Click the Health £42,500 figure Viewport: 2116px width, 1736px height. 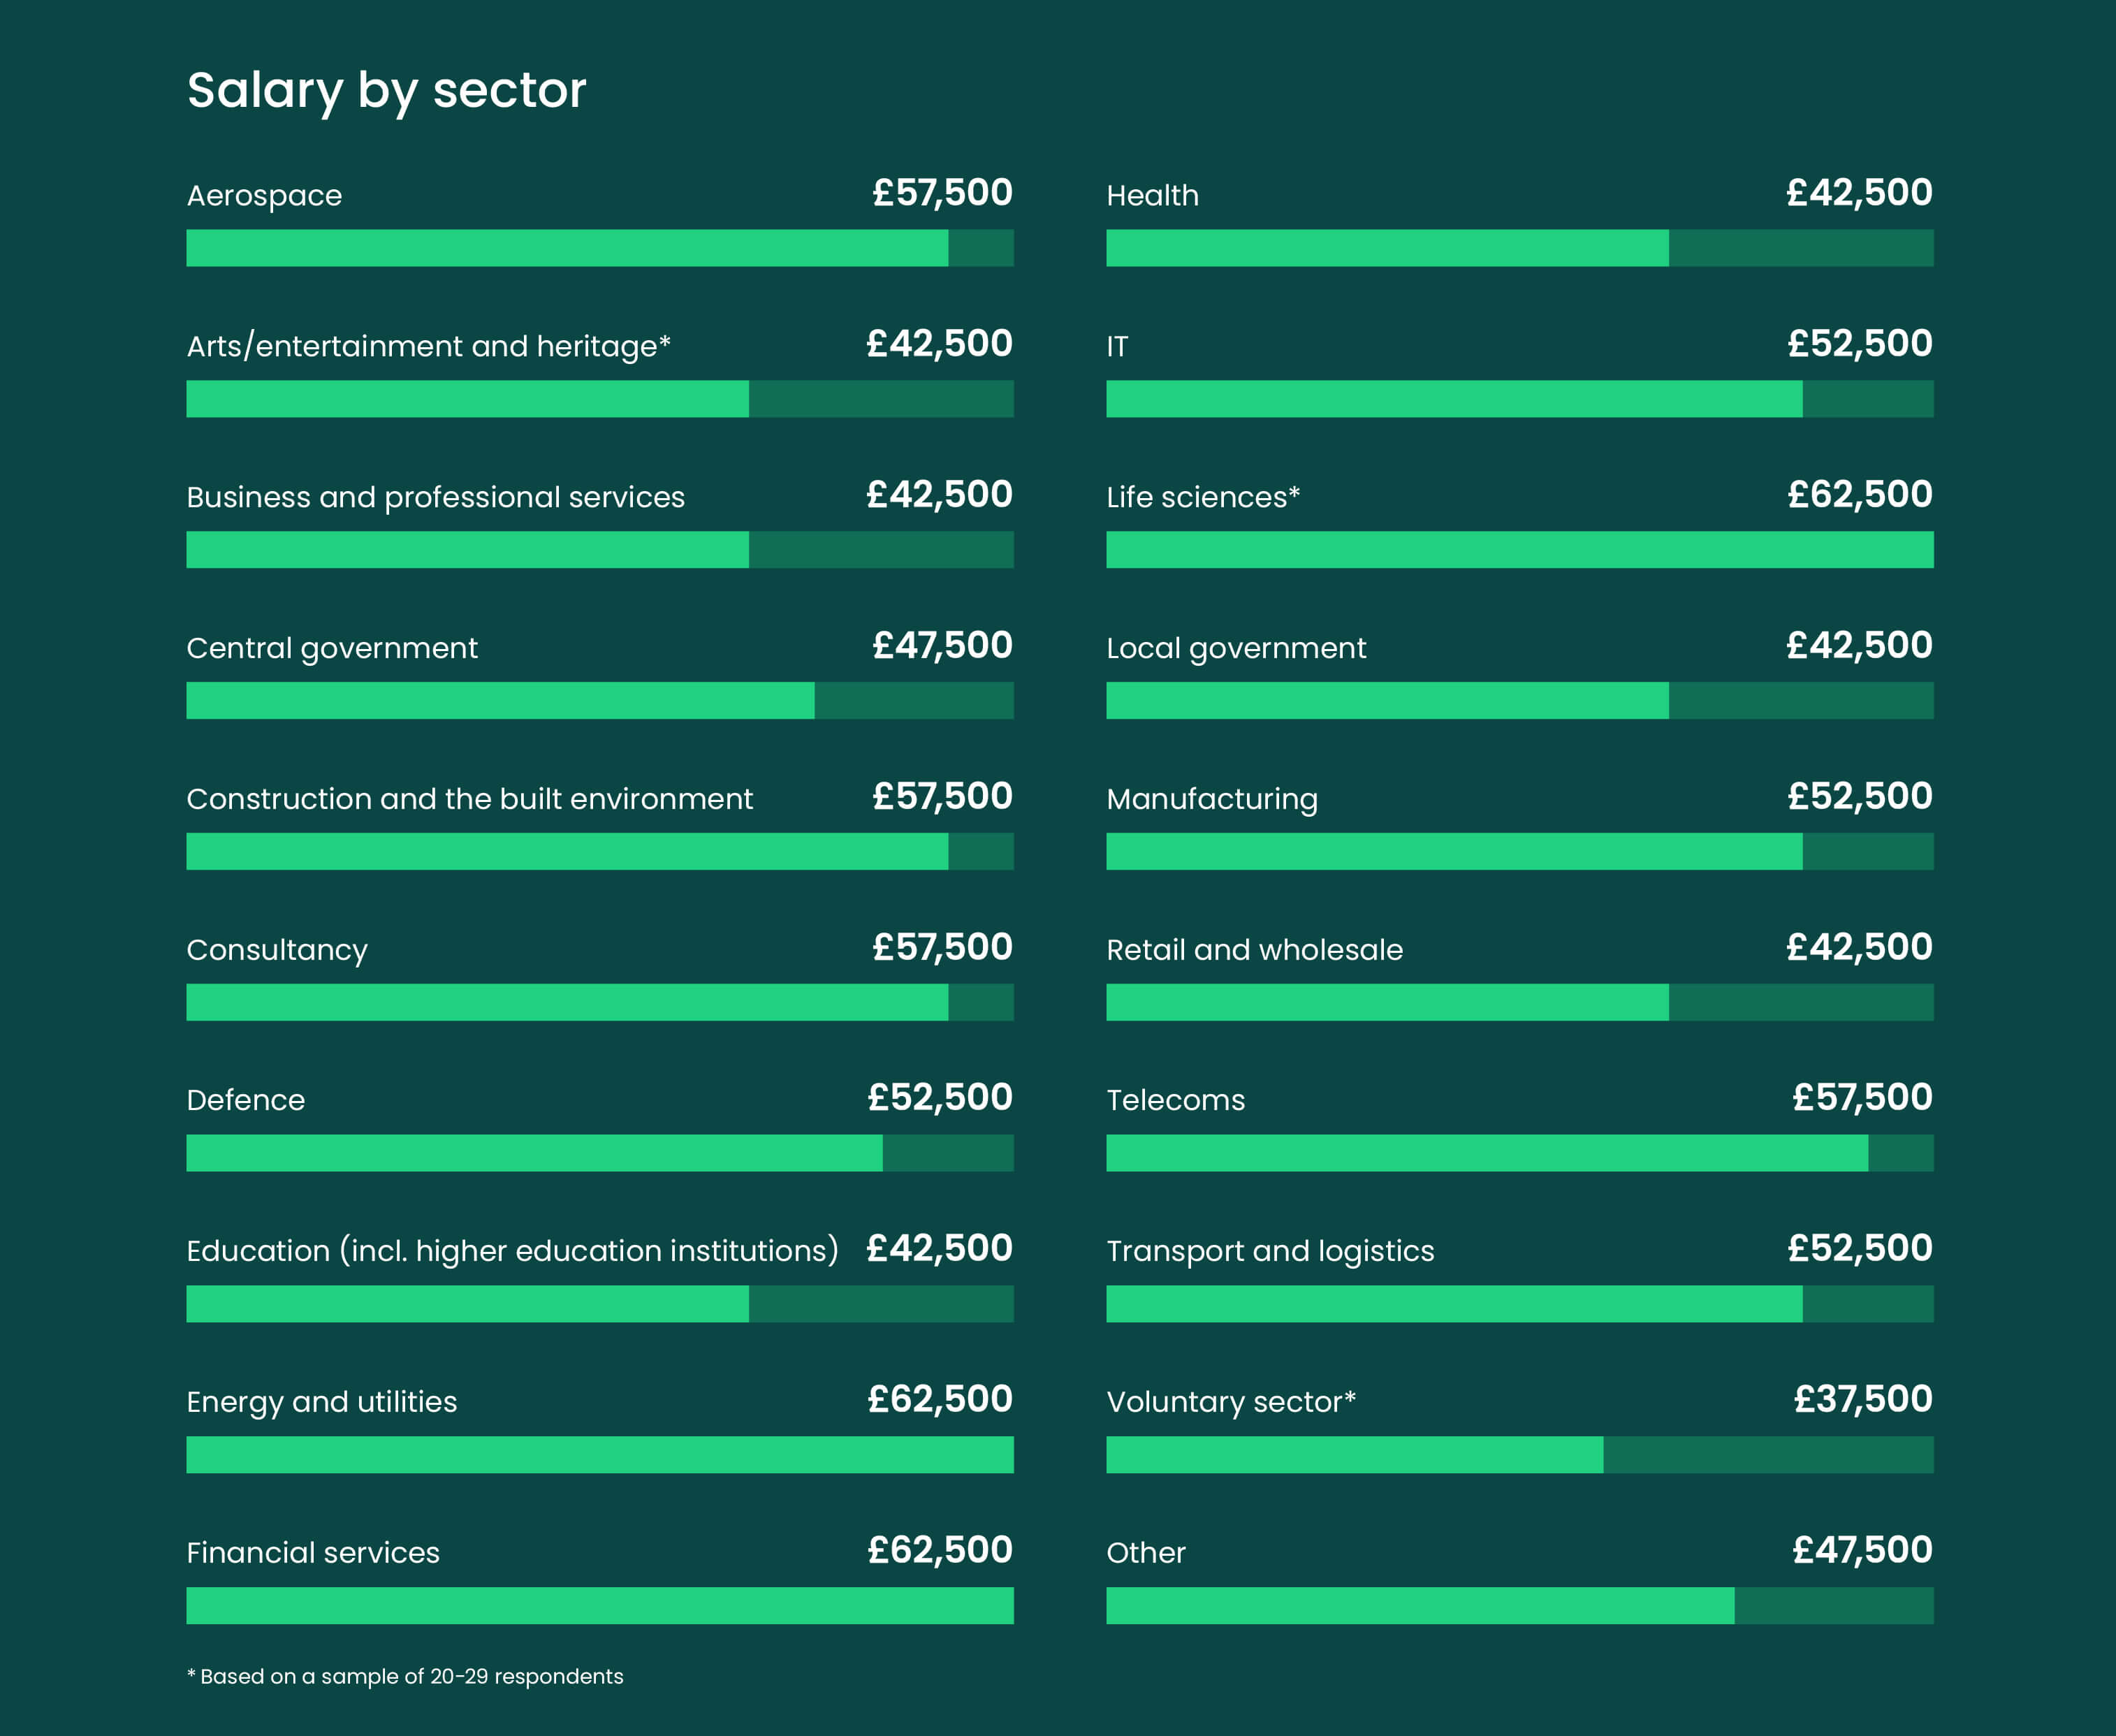coord(1860,193)
